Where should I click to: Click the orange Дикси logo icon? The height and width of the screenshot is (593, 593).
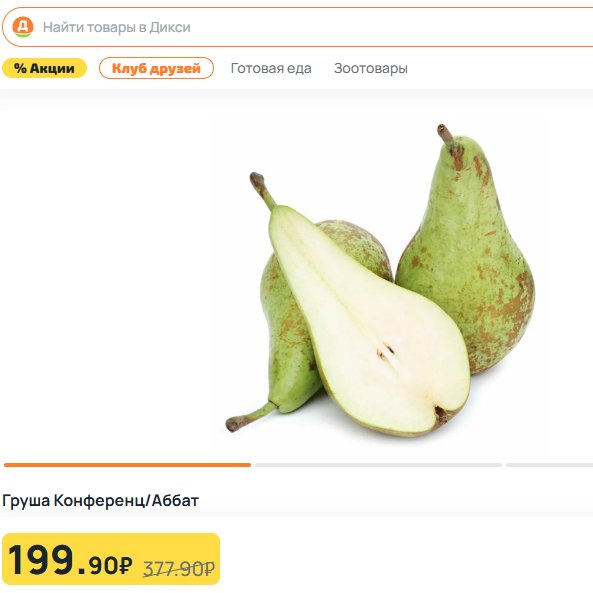[23, 27]
